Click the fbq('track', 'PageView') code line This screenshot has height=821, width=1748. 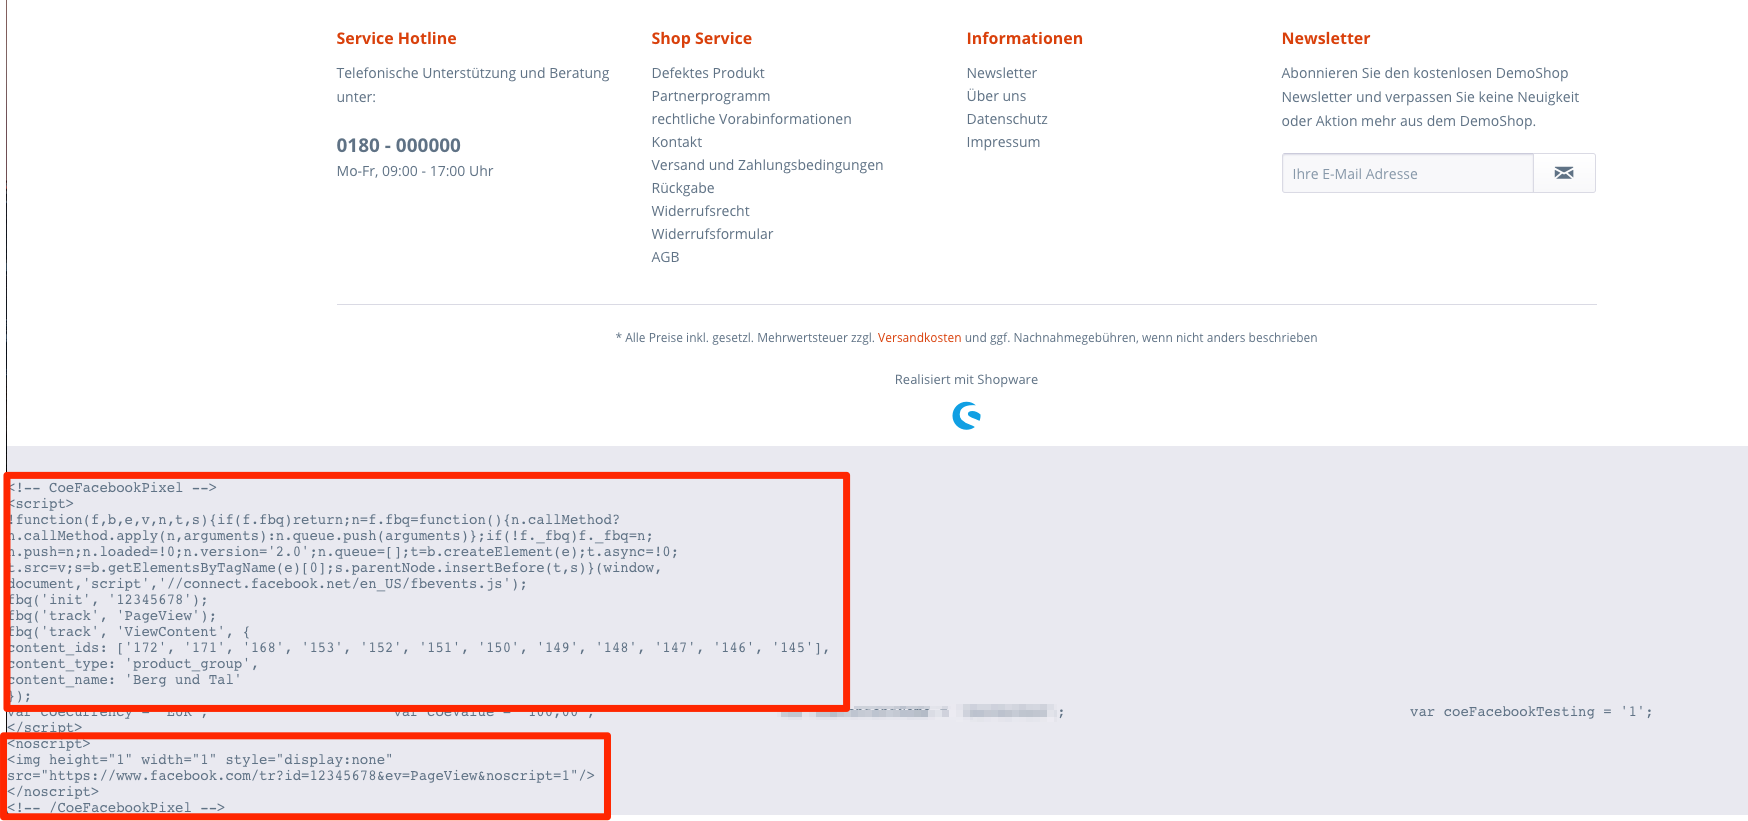click(112, 616)
